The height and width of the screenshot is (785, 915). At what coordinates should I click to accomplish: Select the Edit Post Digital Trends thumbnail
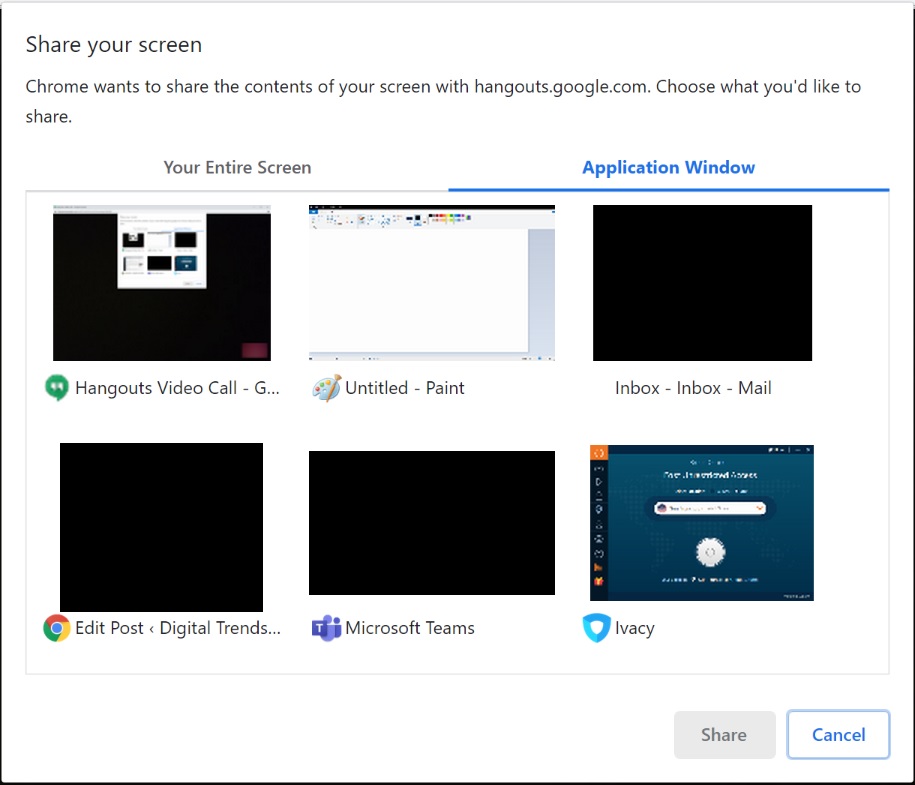[x=161, y=527]
